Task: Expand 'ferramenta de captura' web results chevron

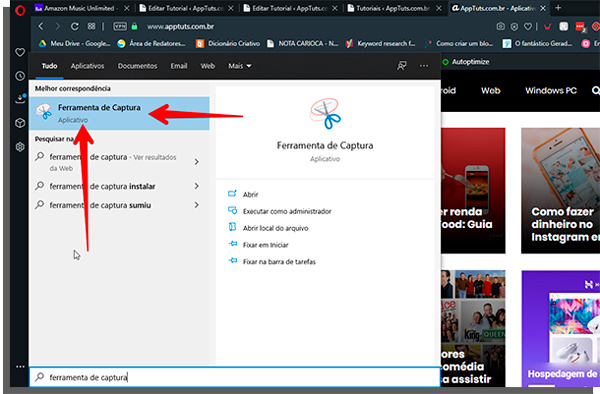Action: [x=196, y=162]
